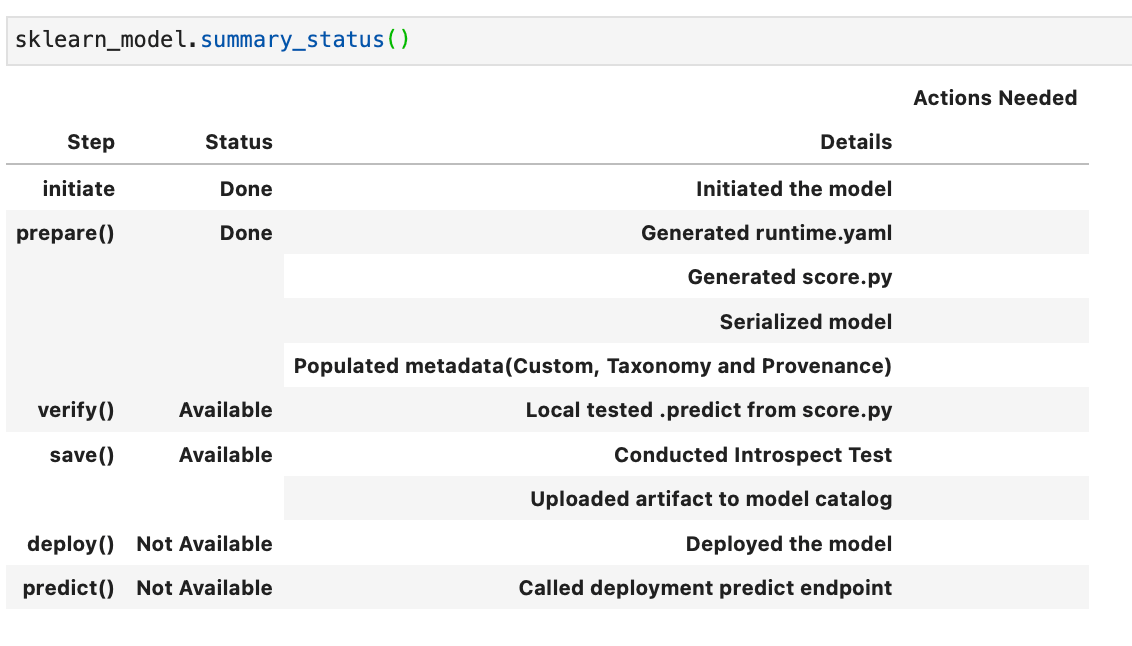Click the Conducted Introspect Test detail cell
The height and width of the screenshot is (646, 1132).
click(x=753, y=455)
